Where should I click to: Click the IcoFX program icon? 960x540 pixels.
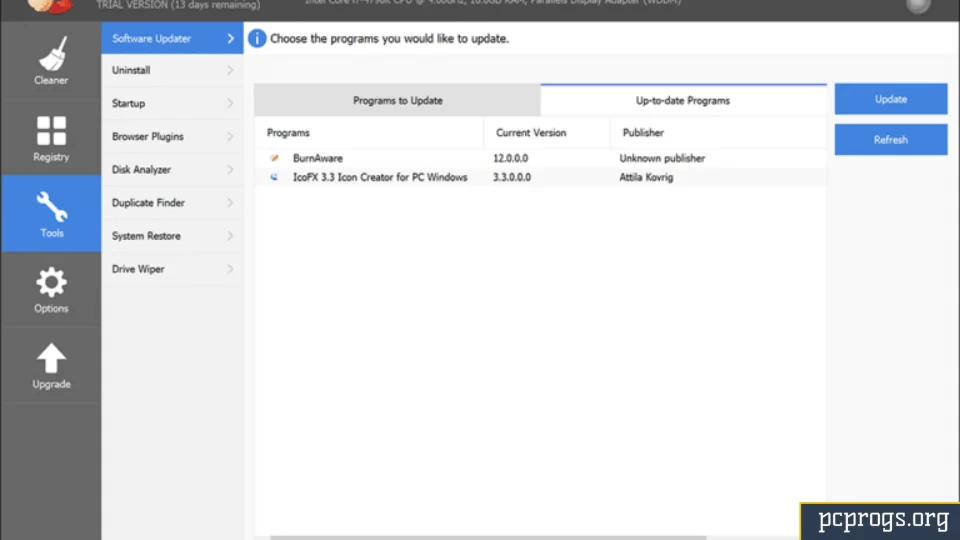click(274, 177)
